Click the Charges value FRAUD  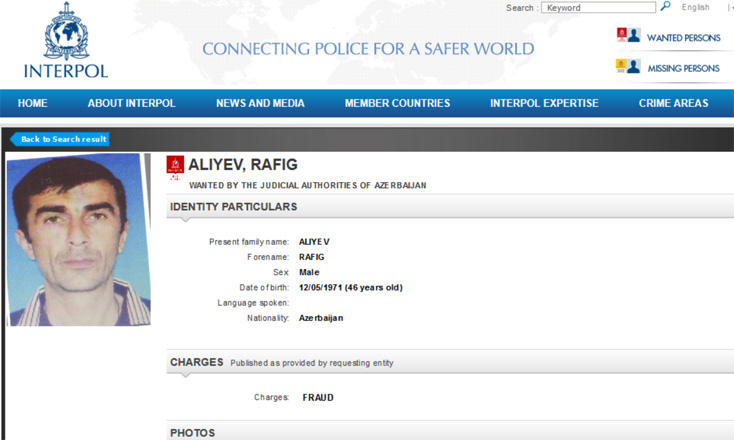coord(318,397)
